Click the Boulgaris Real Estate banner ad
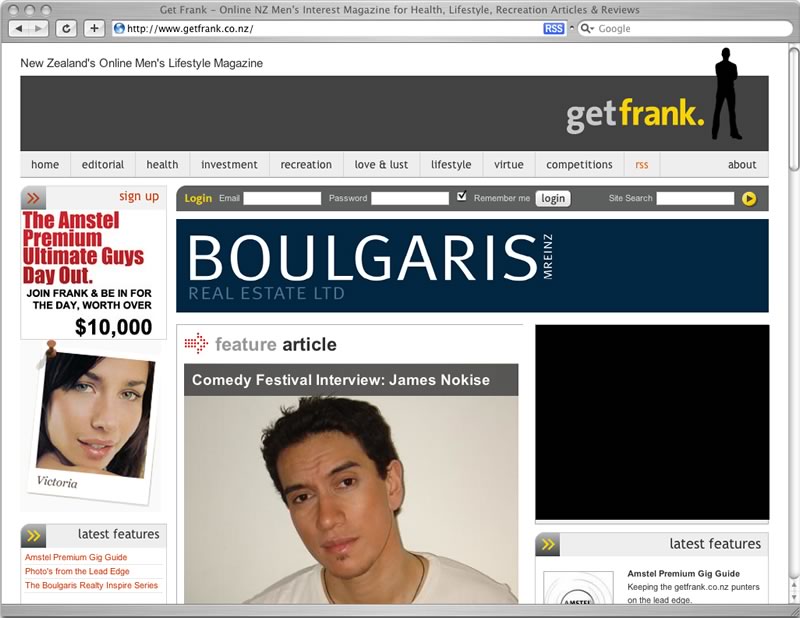This screenshot has width=800, height=618. tap(472, 265)
